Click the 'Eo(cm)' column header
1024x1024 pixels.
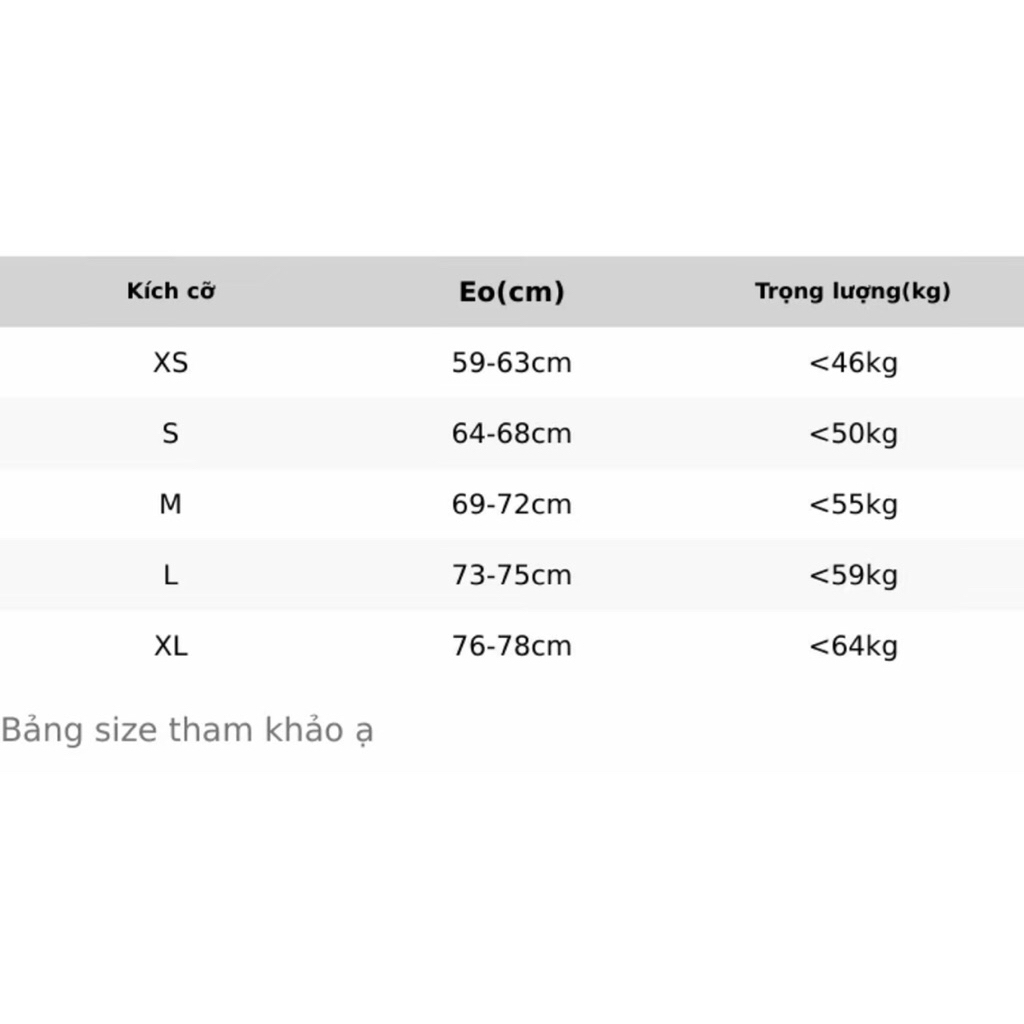(511, 292)
